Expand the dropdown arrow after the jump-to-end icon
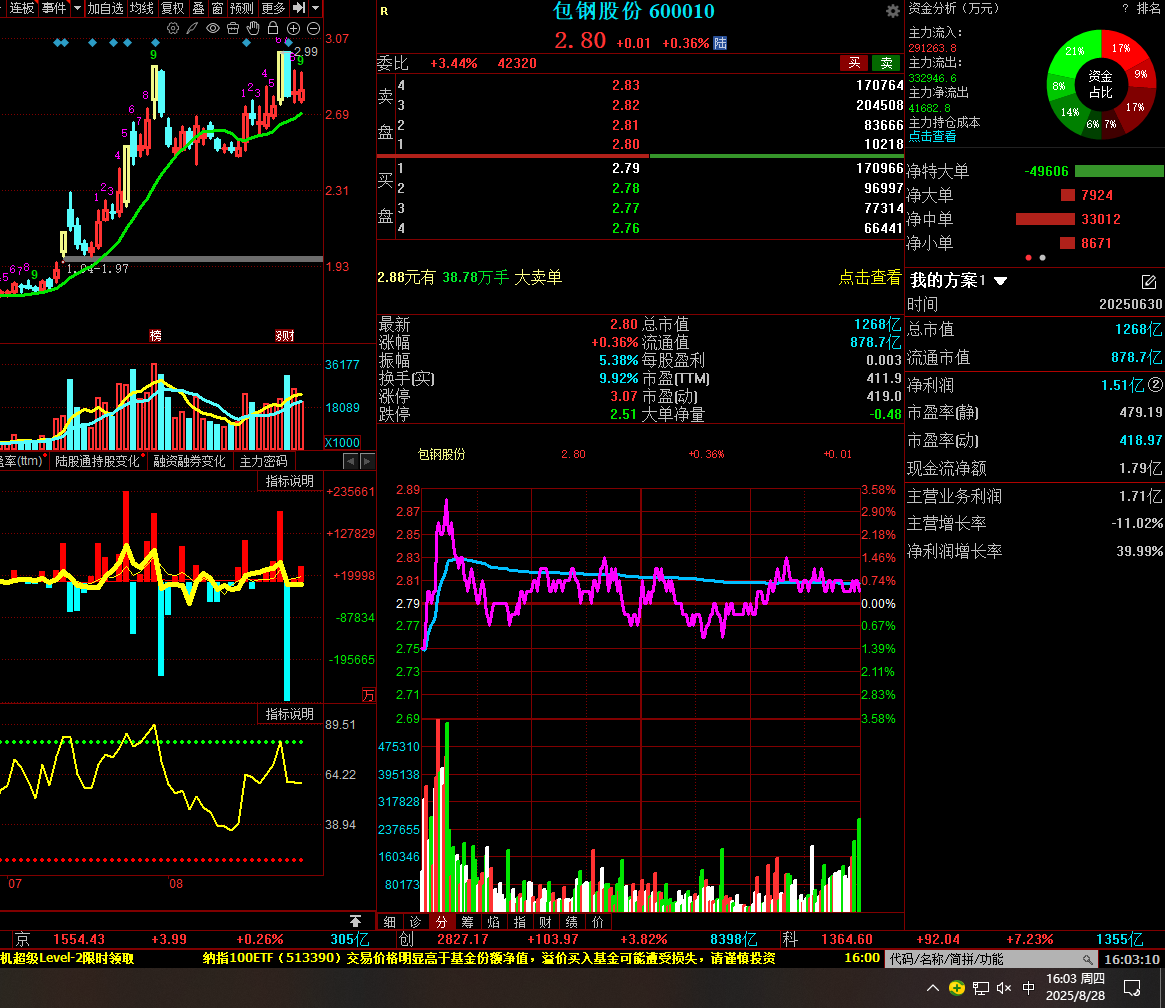The width and height of the screenshot is (1165, 1008). tap(316, 8)
